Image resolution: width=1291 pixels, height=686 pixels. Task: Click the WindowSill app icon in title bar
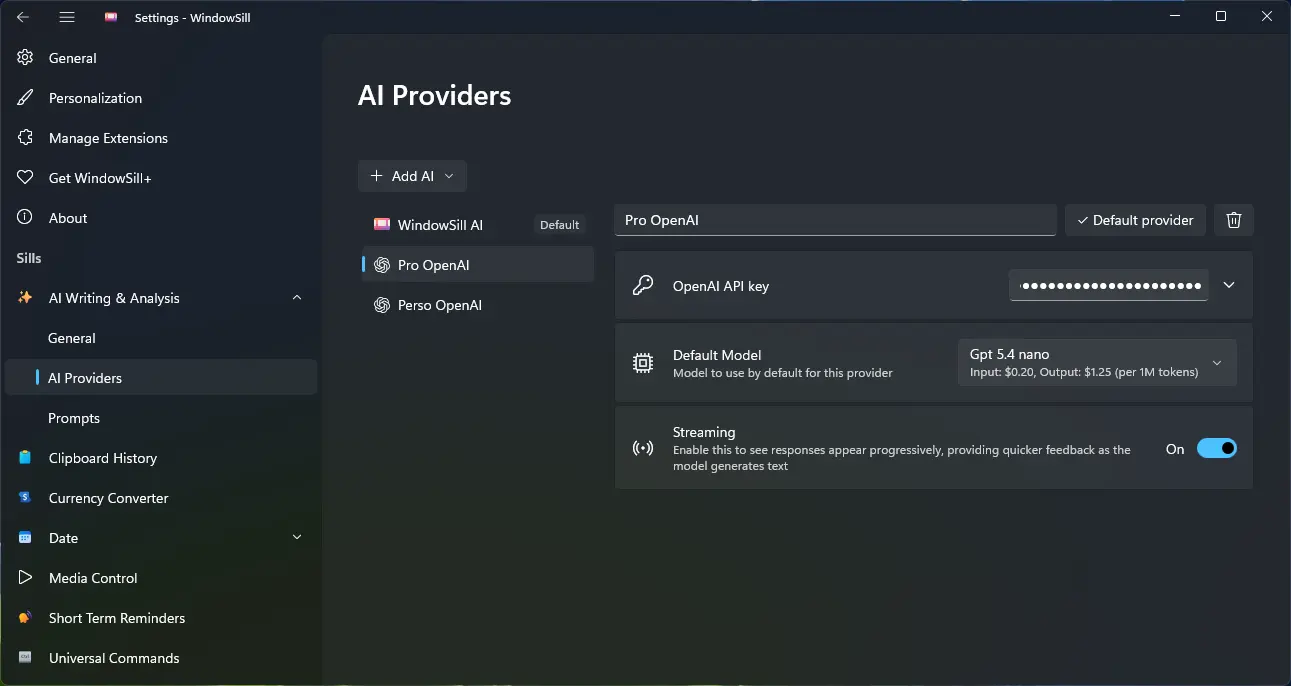click(111, 17)
